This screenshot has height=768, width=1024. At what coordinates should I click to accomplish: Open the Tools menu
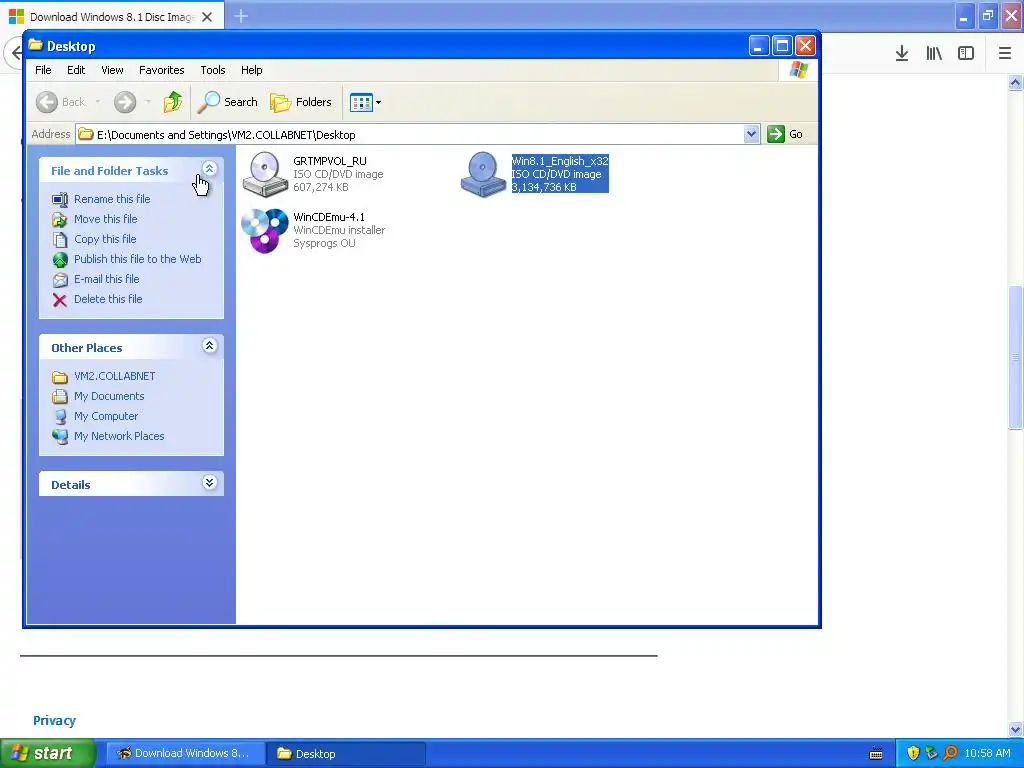(213, 70)
